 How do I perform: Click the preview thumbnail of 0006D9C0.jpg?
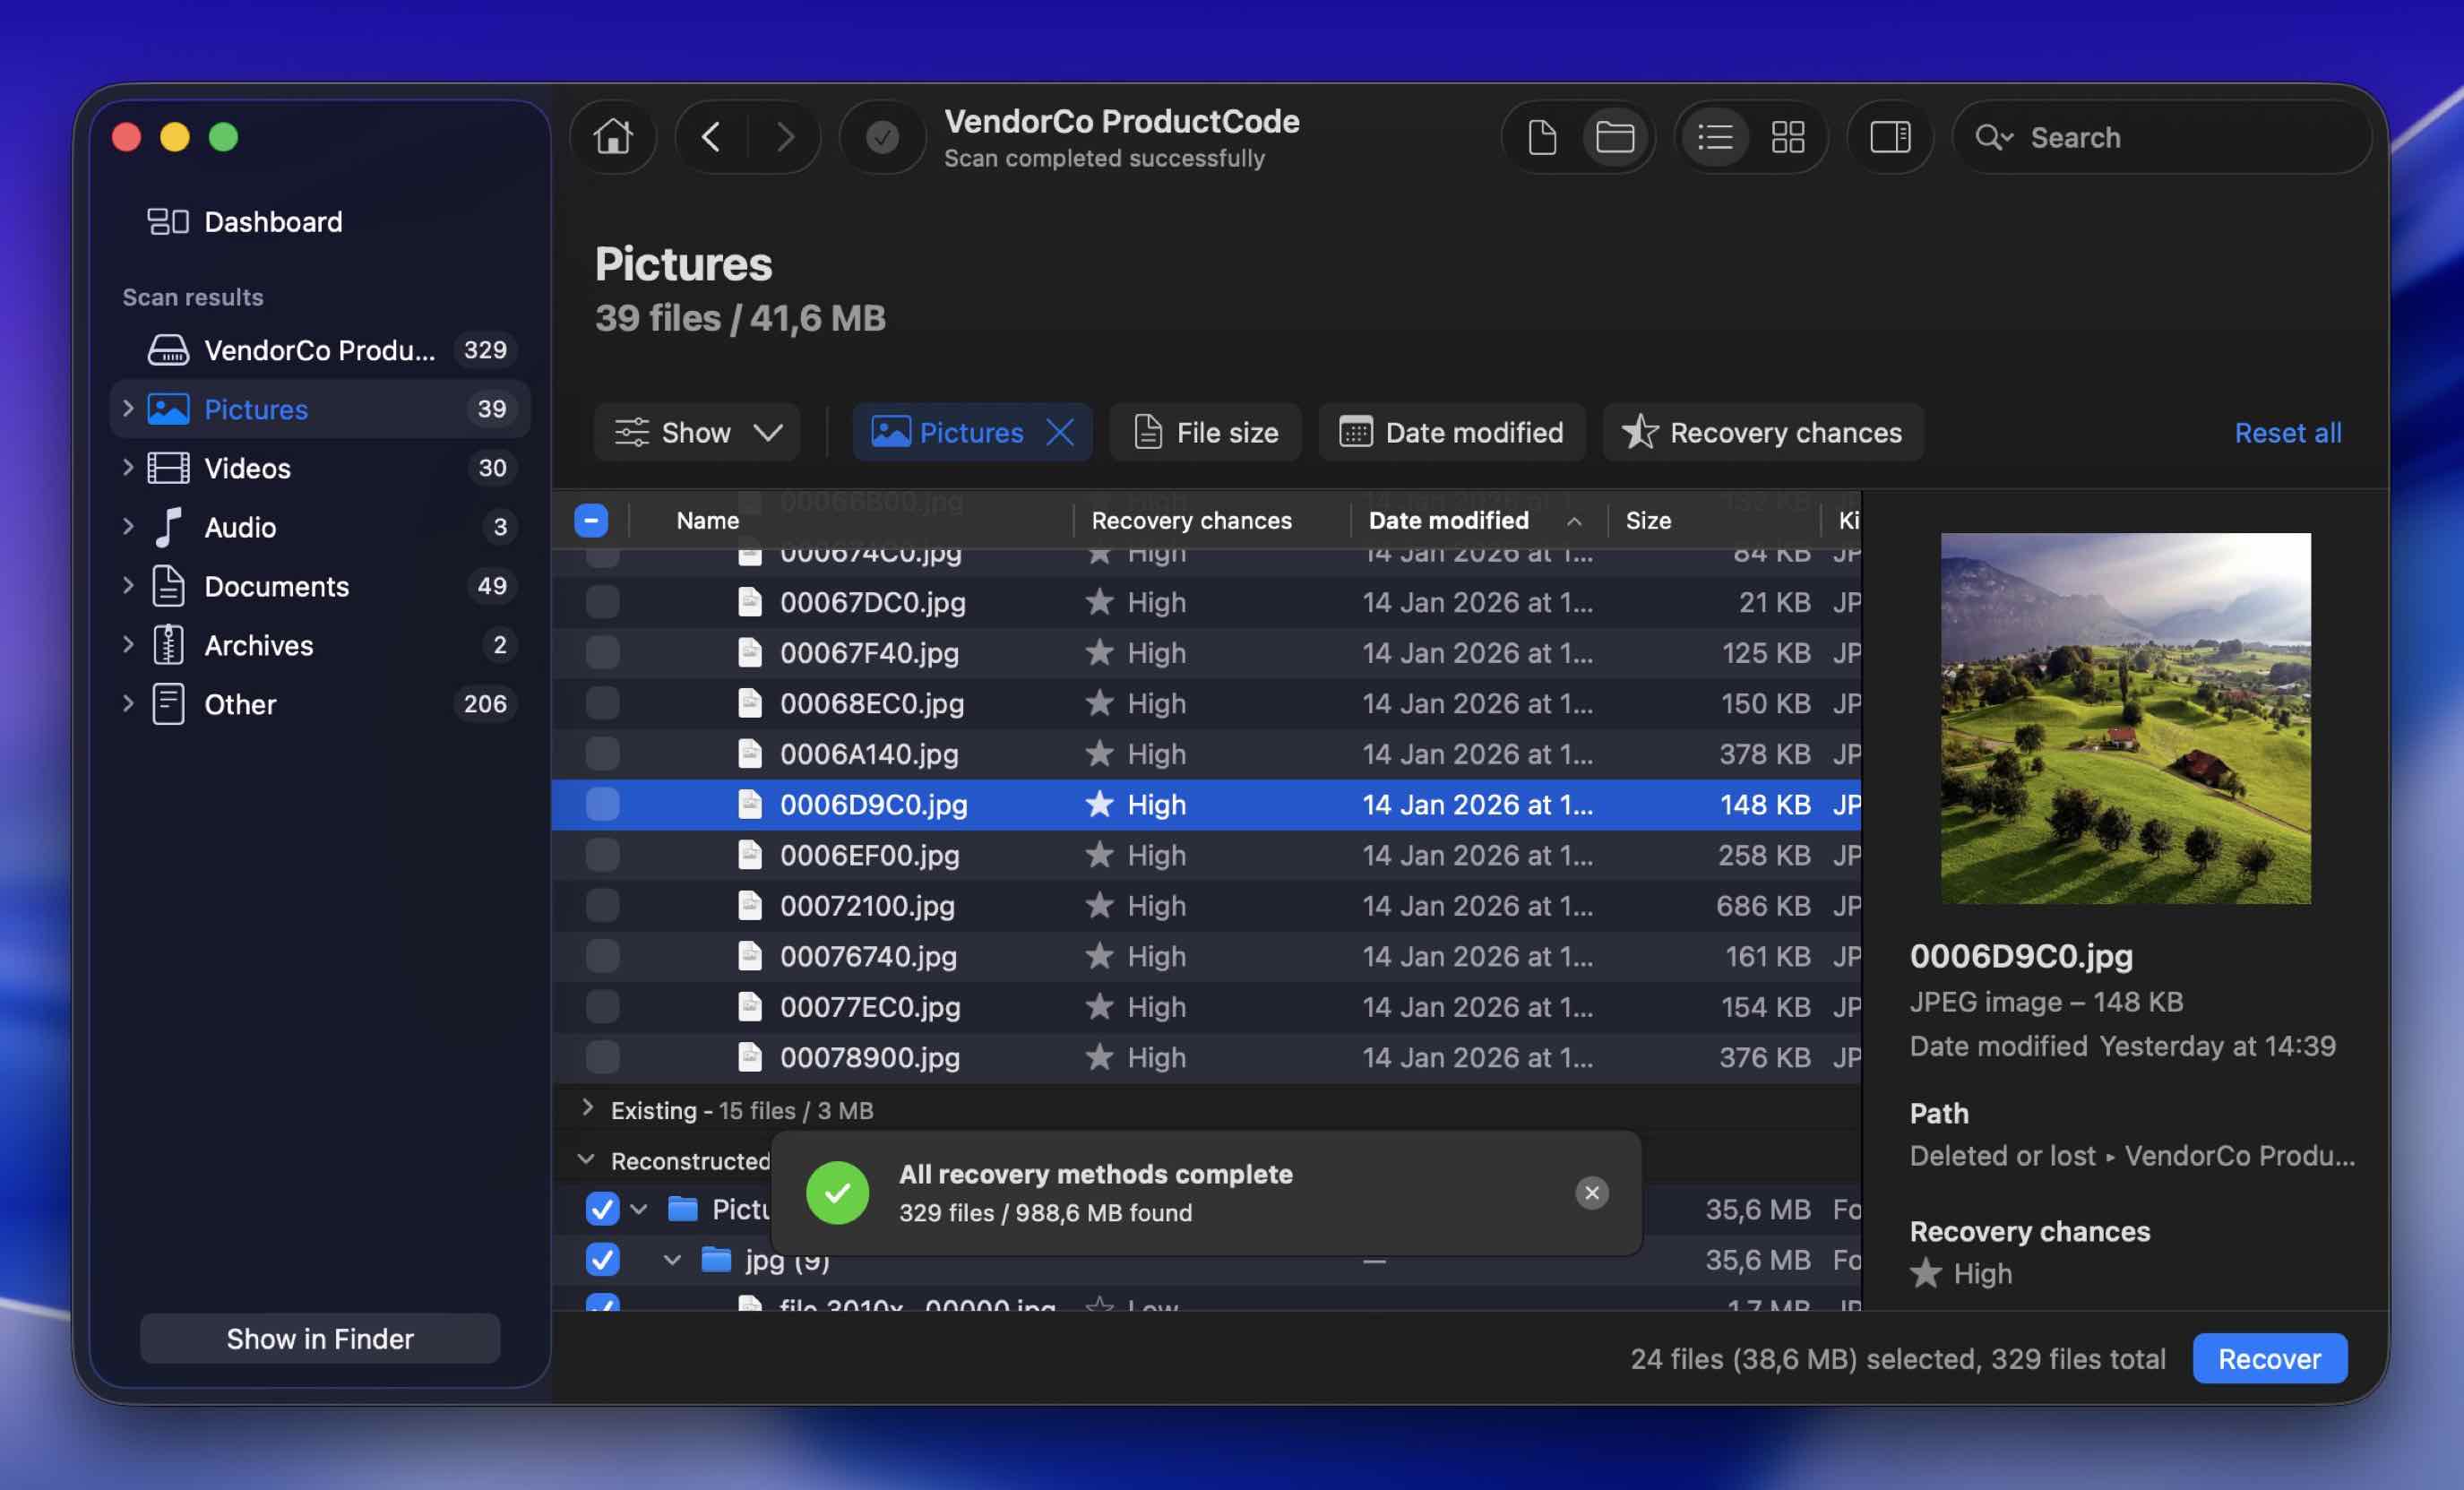pyautogui.click(x=2125, y=716)
